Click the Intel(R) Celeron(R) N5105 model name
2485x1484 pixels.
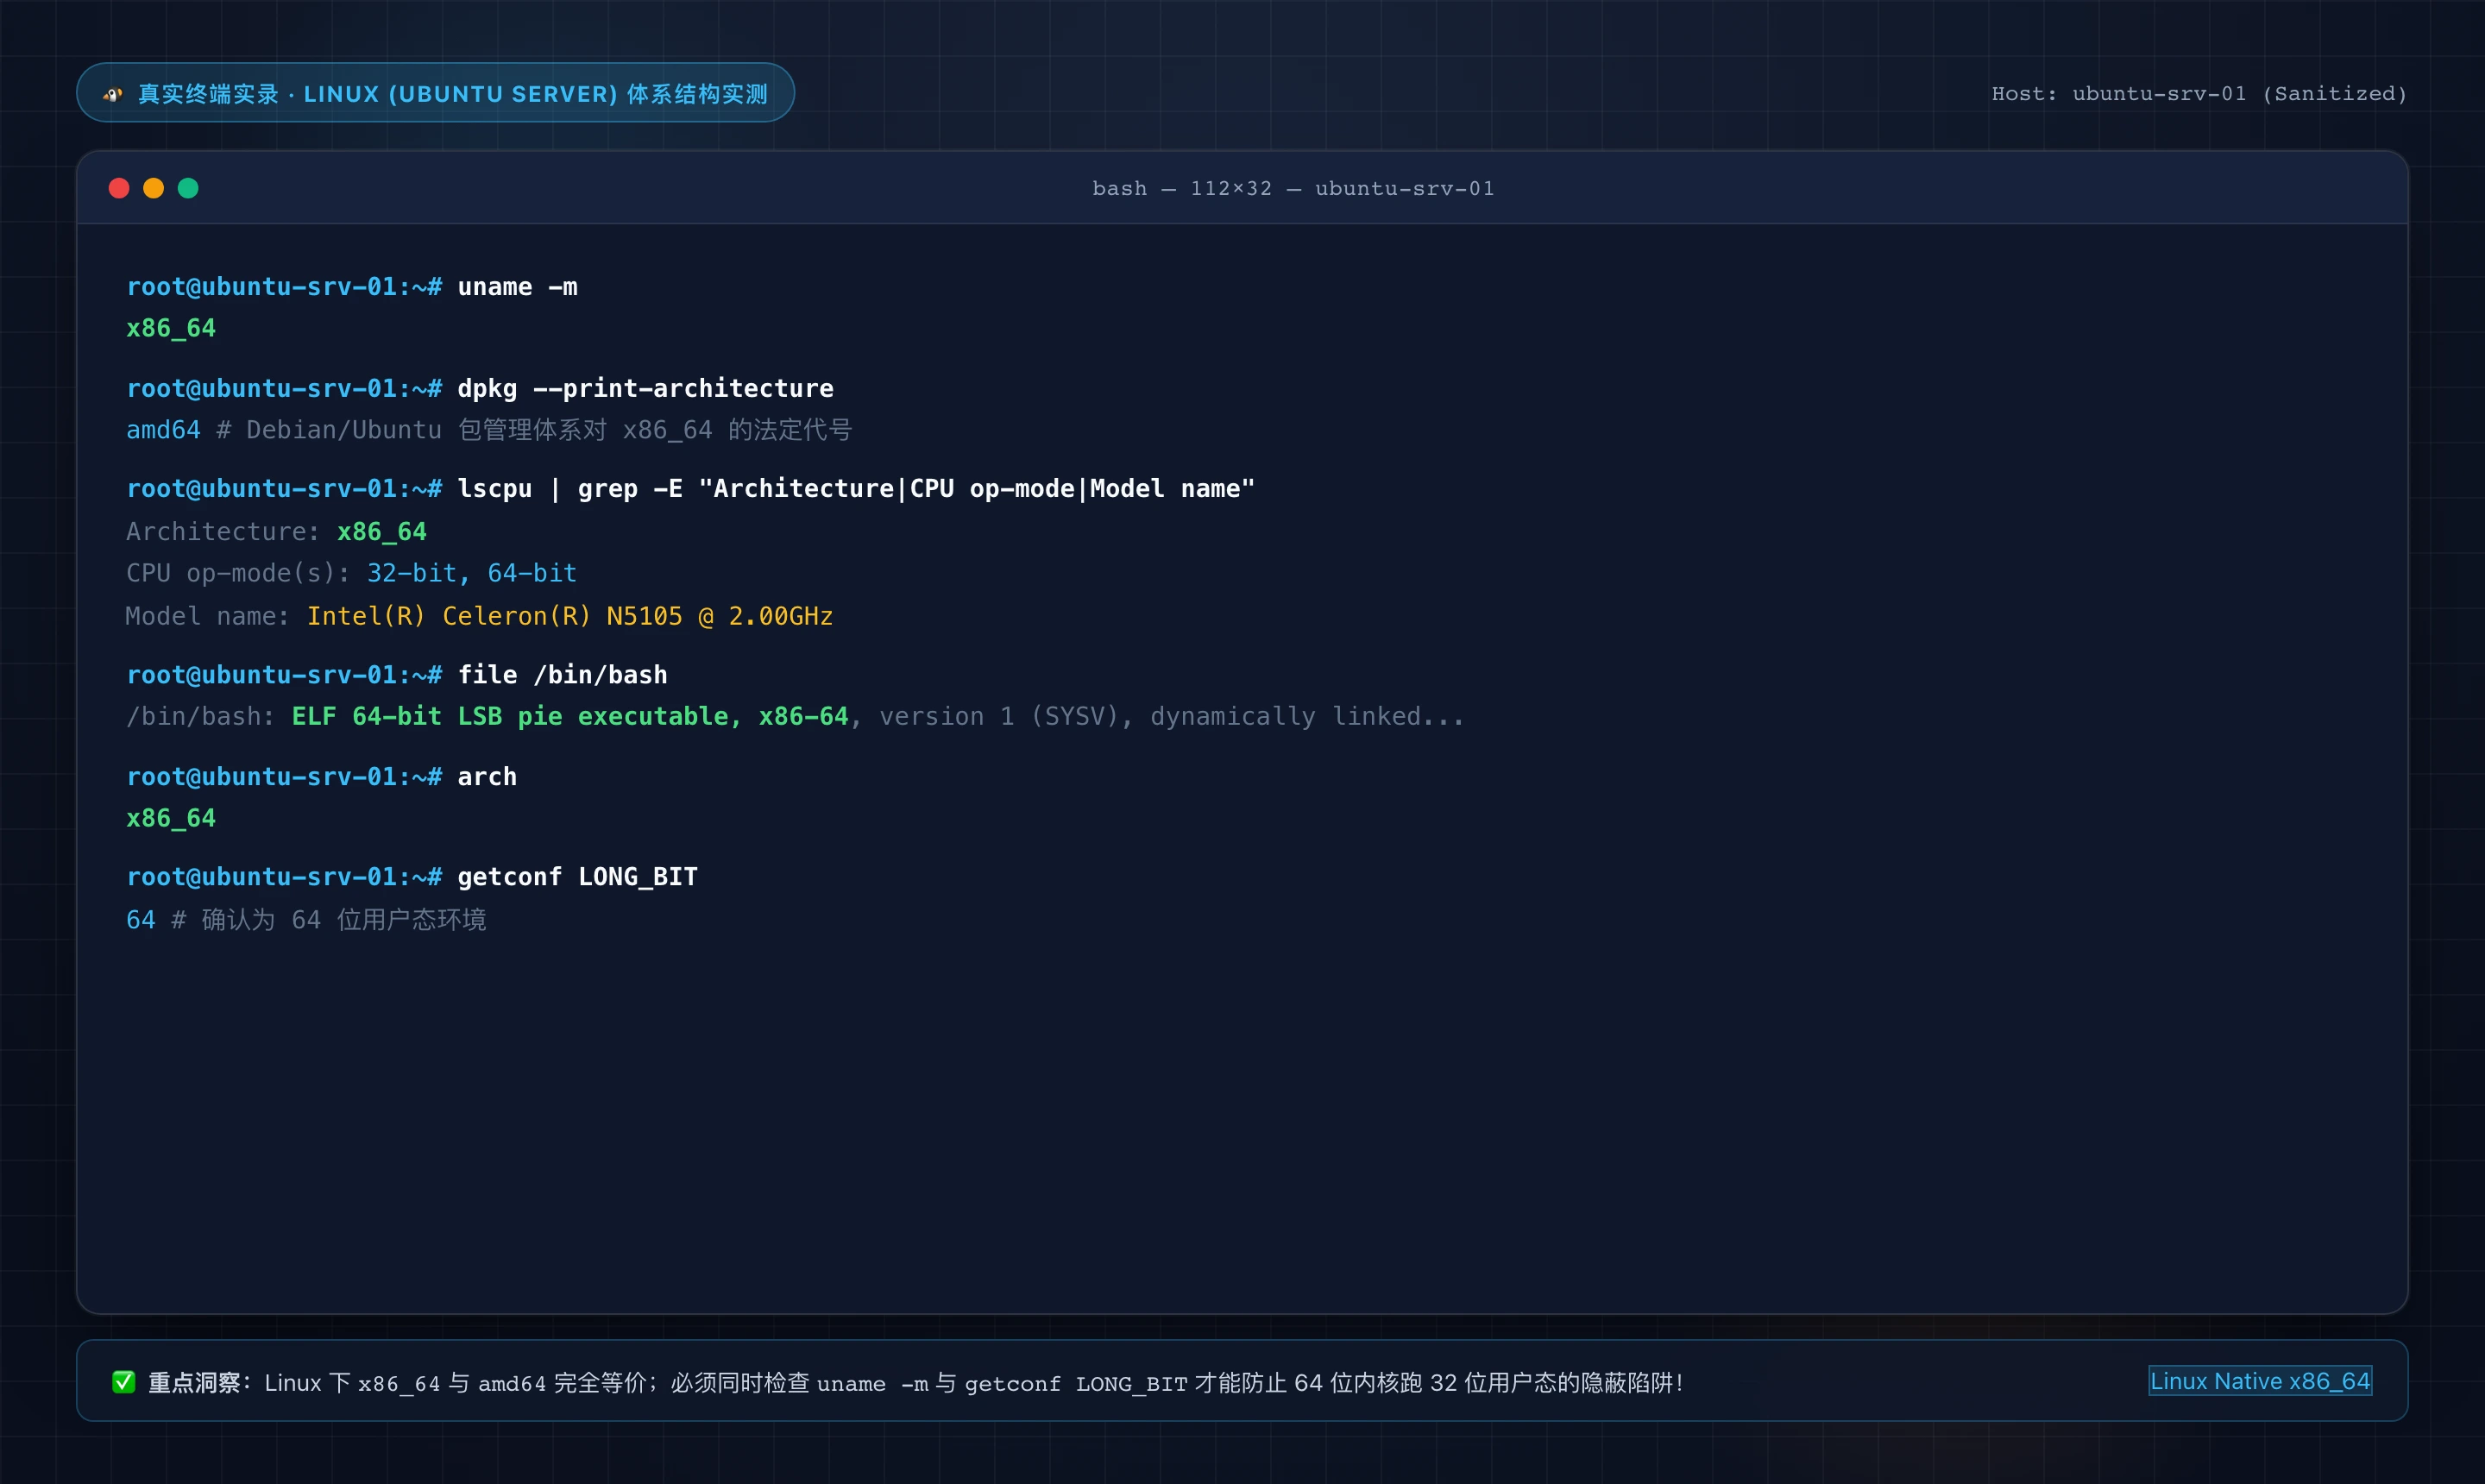coord(570,616)
